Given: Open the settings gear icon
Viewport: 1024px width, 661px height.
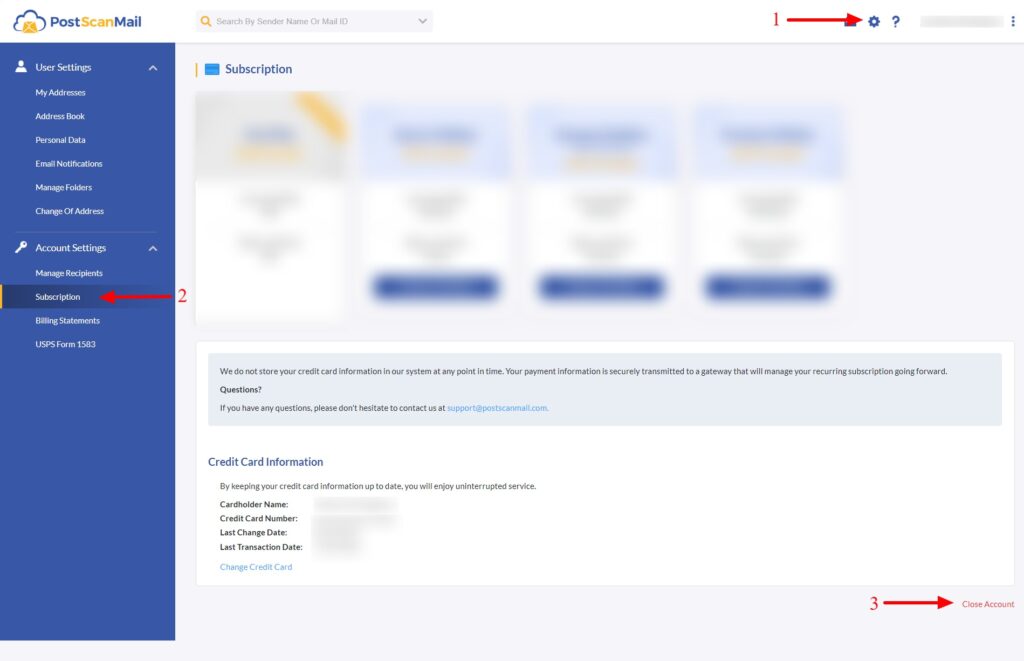Looking at the screenshot, I should point(873,19).
